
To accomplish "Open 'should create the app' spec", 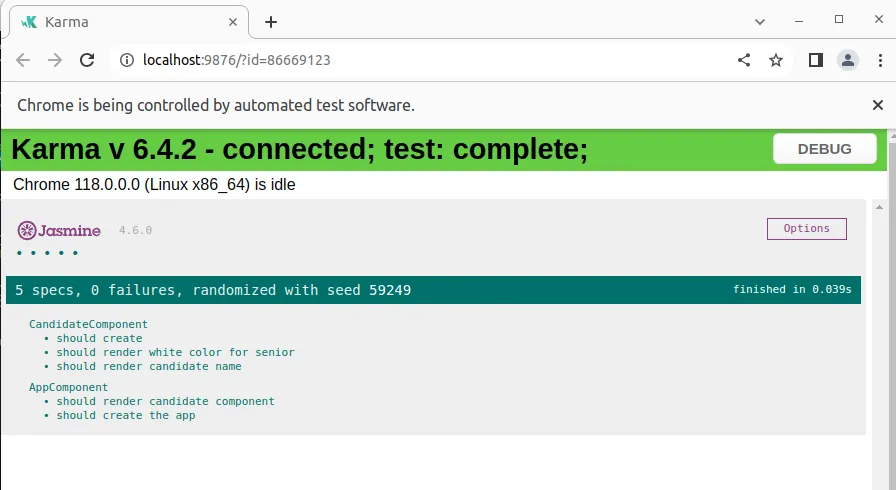I will click(126, 415).
